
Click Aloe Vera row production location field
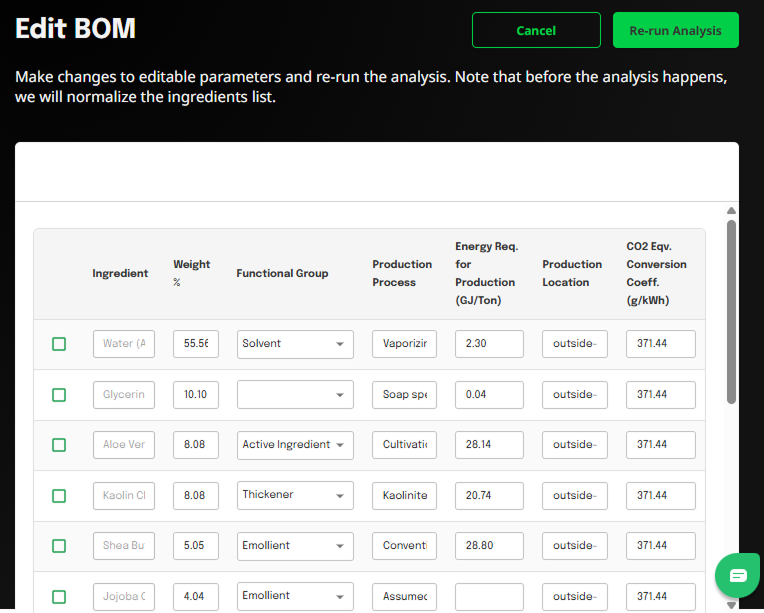pyautogui.click(x=575, y=445)
